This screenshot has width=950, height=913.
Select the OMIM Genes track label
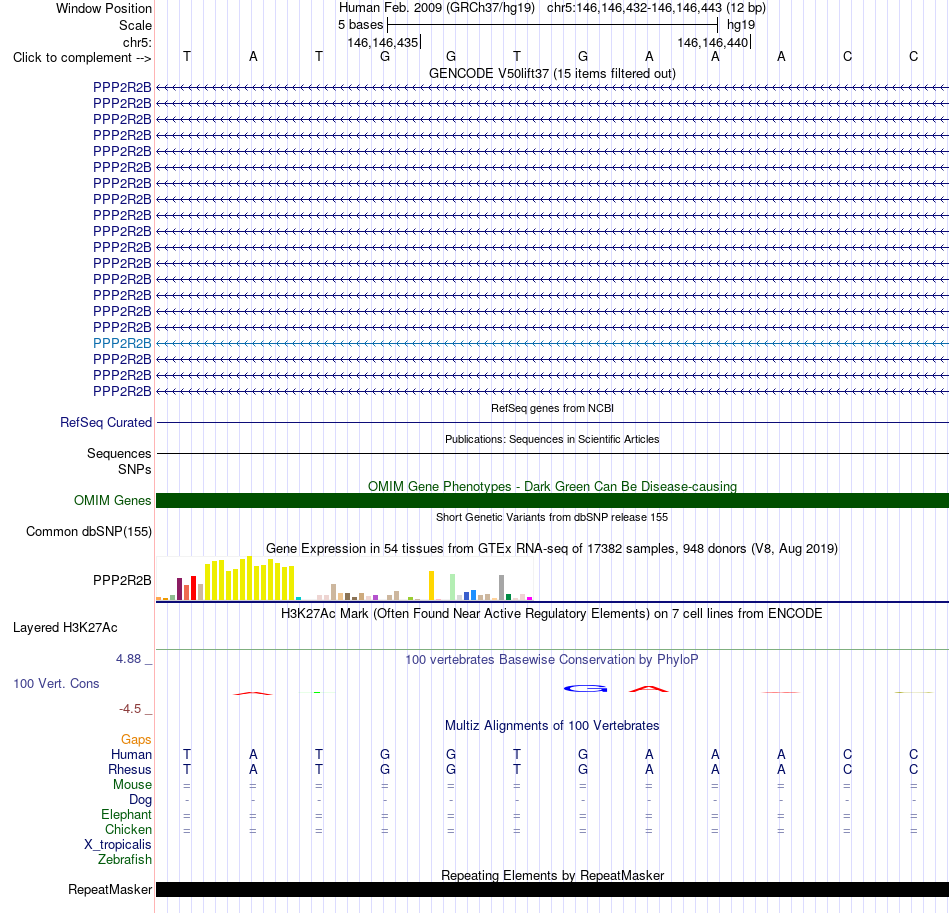pyautogui.click(x=112, y=500)
